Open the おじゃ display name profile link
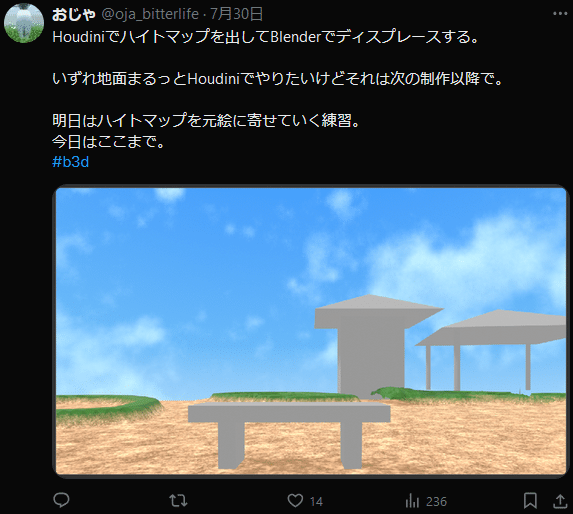This screenshot has height=514, width=573. 74,14
